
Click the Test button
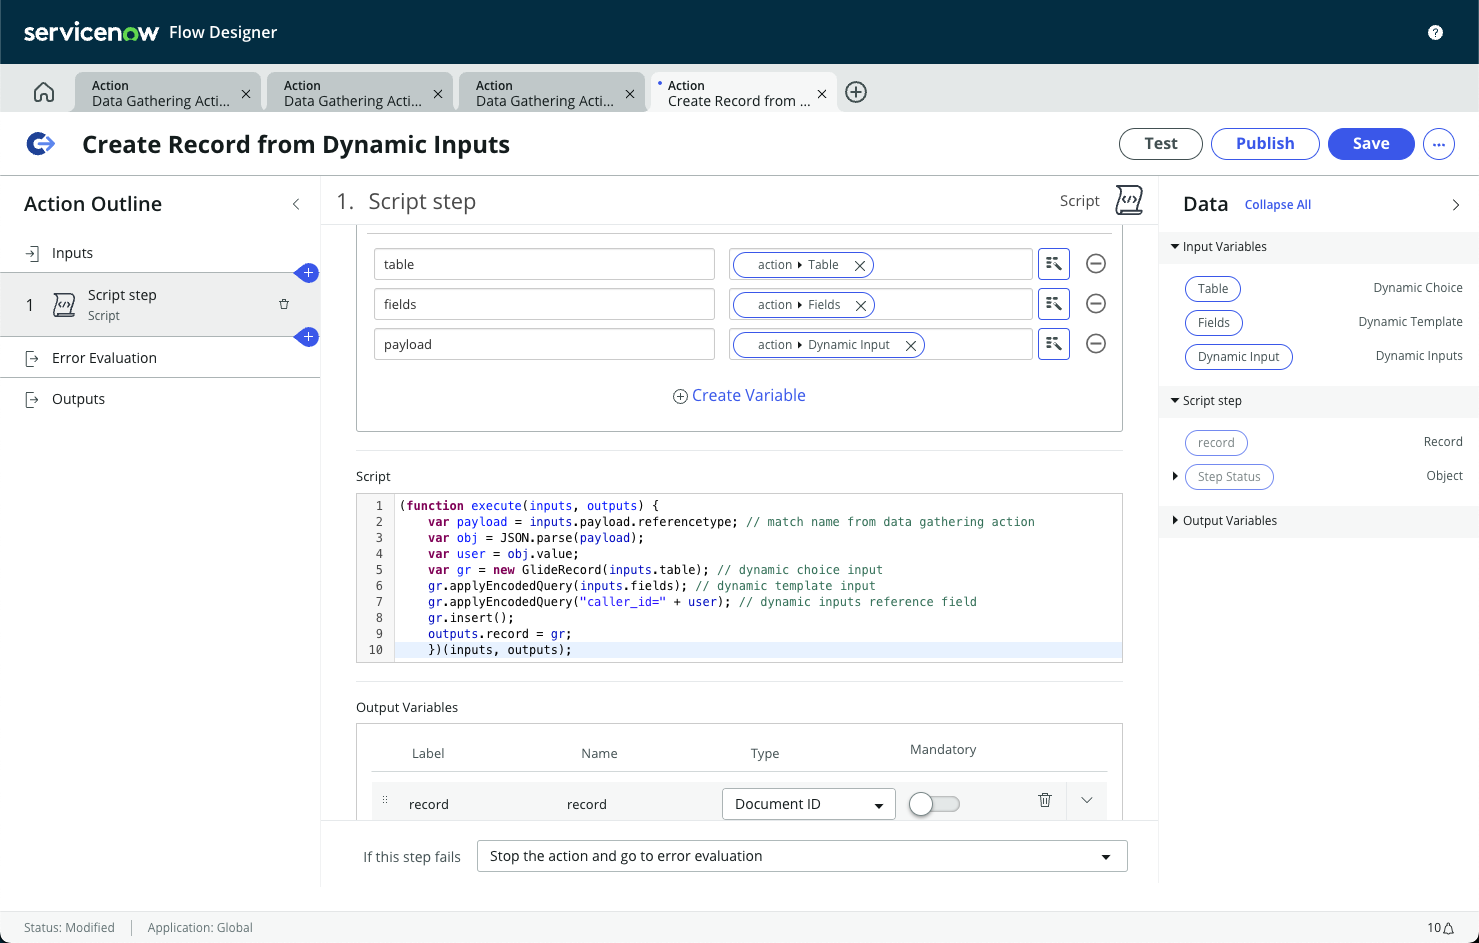coord(1161,144)
